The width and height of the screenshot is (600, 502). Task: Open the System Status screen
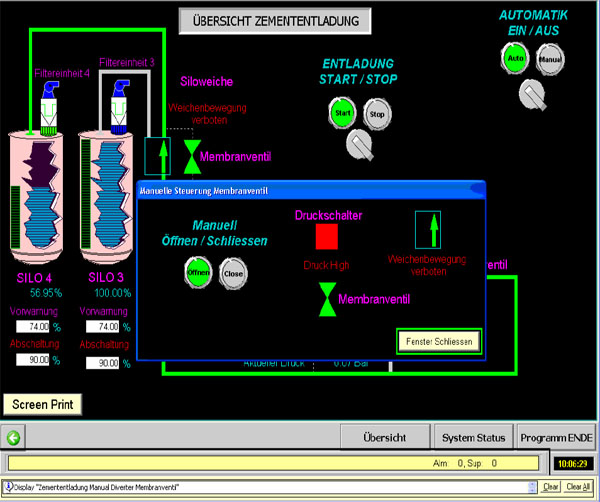[473, 437]
